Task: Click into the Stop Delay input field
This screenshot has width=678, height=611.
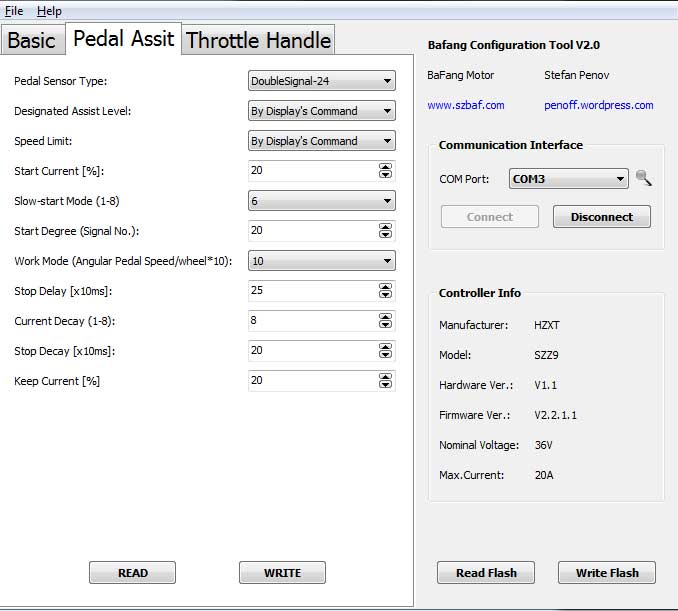Action: point(311,291)
